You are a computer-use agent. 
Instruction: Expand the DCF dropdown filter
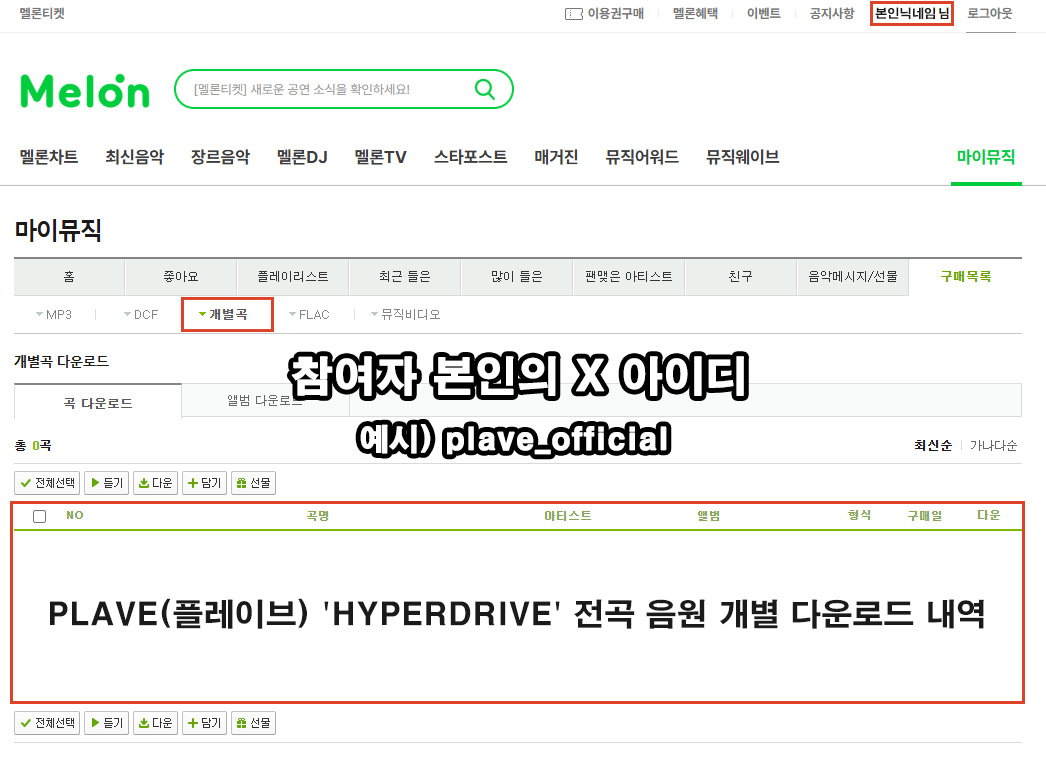point(141,314)
